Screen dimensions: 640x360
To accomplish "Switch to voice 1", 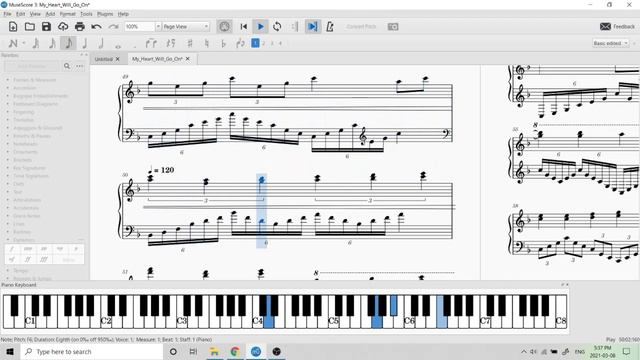I will [255, 43].
